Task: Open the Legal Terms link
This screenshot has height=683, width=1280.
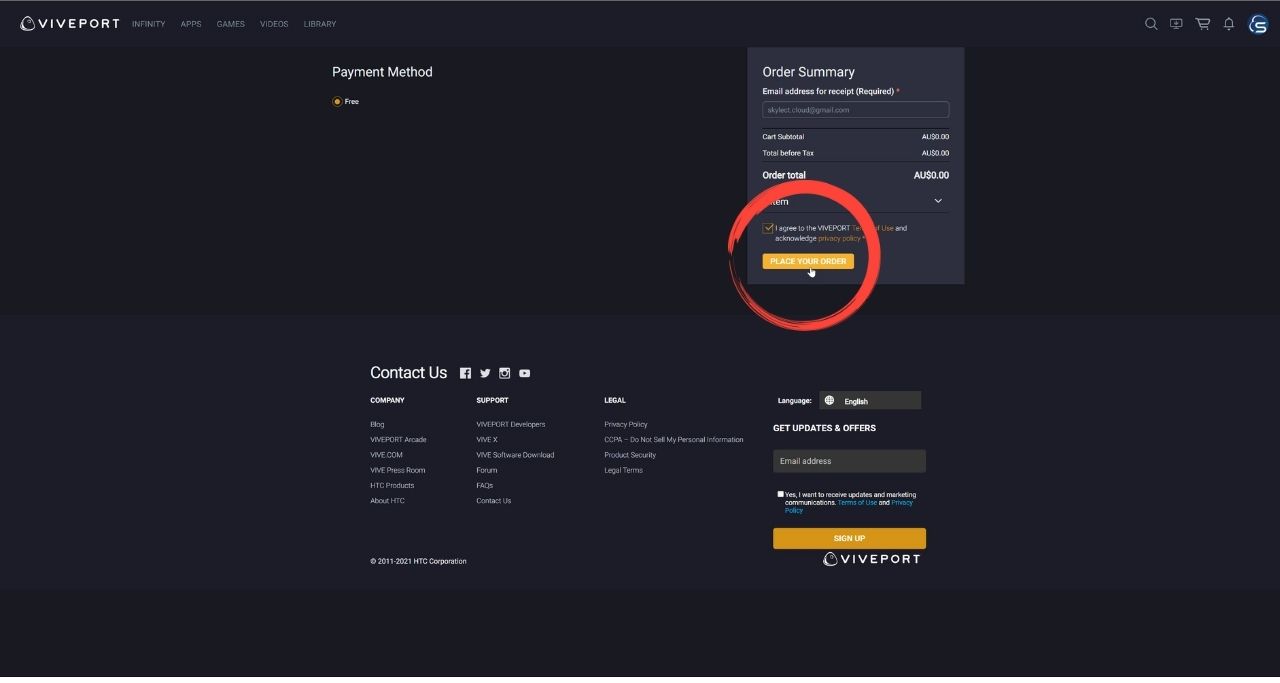Action: [623, 470]
